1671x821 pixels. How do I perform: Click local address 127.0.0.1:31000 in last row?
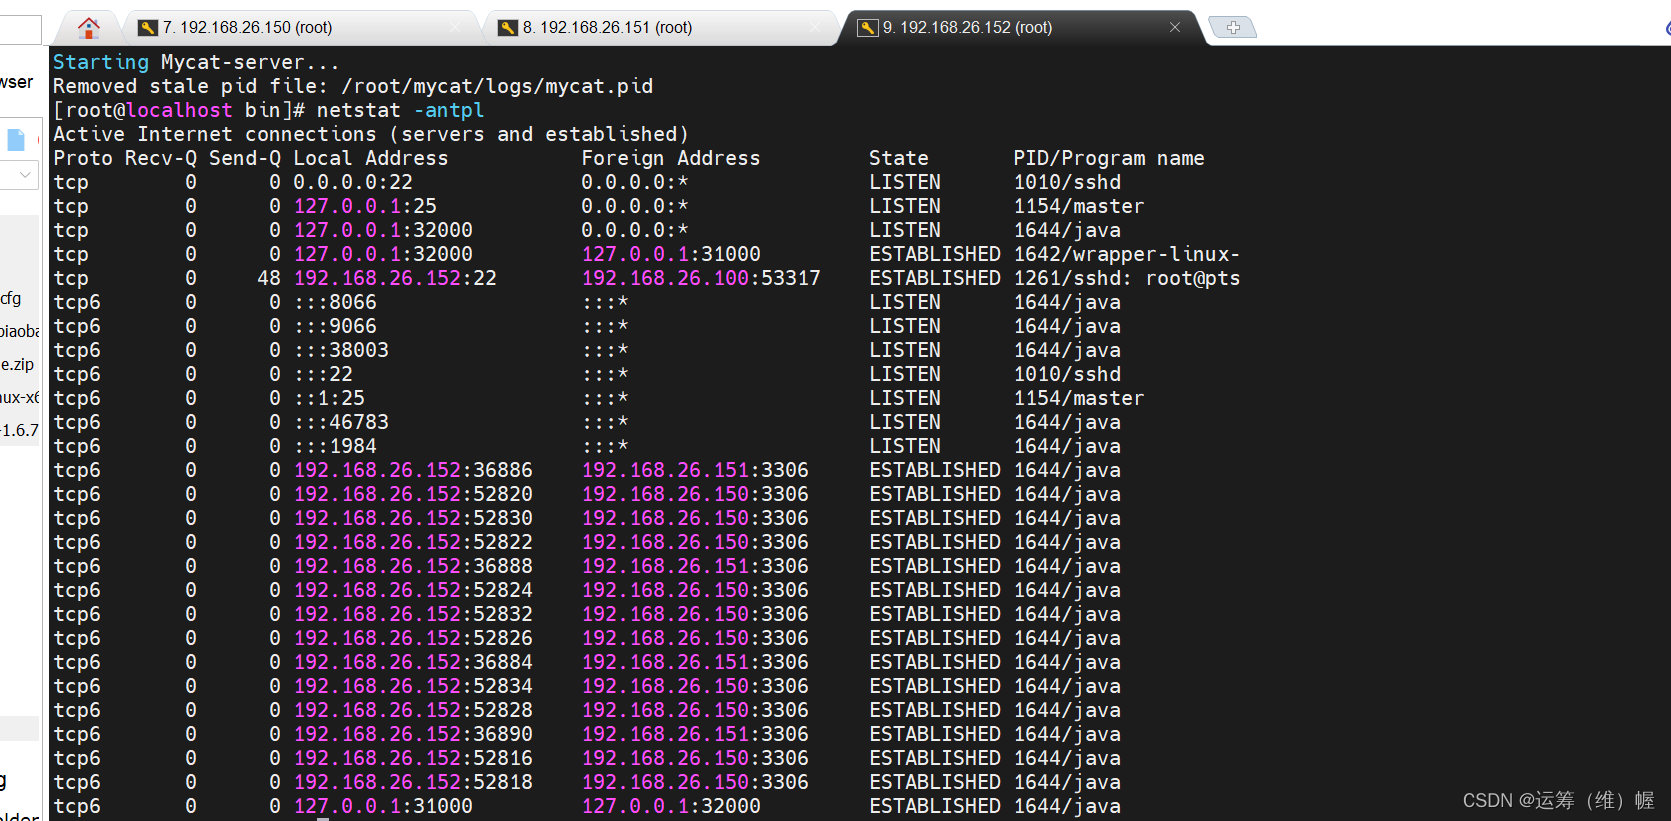click(x=383, y=806)
